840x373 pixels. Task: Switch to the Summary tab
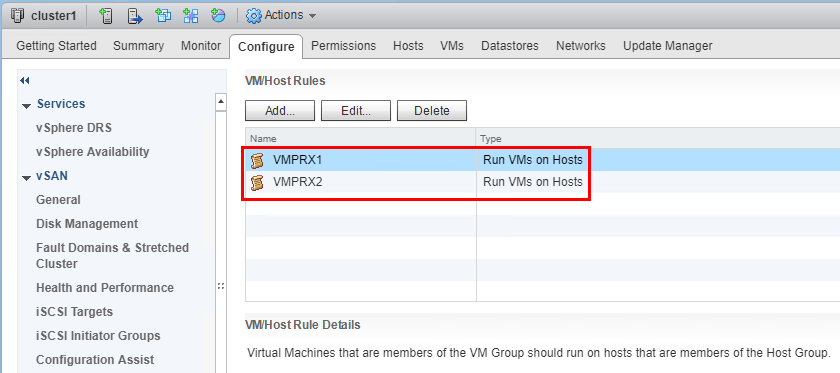click(138, 46)
